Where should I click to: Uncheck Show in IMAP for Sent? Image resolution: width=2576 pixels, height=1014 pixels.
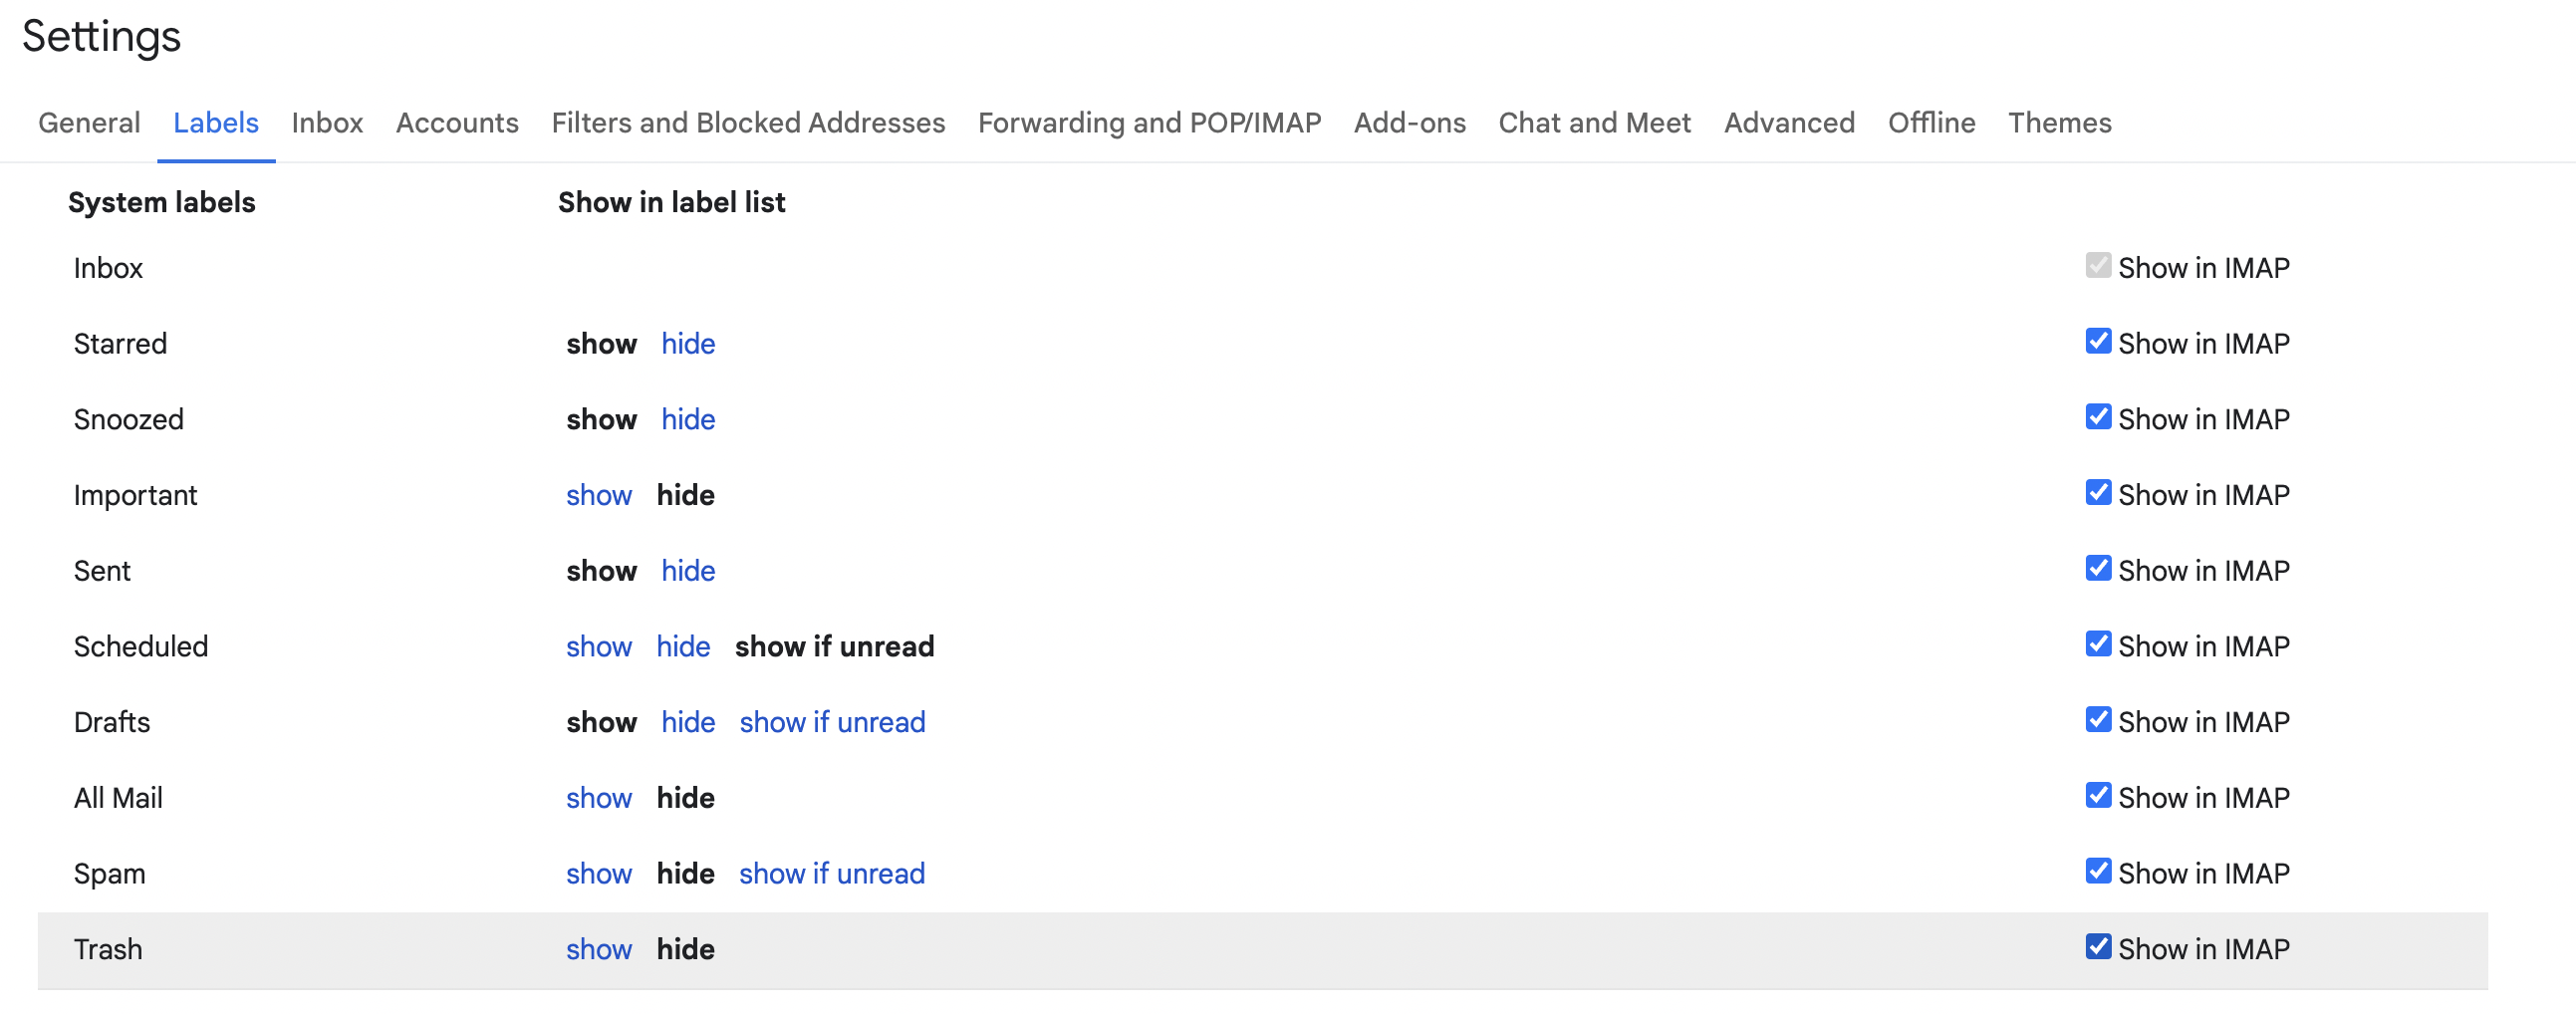click(x=2097, y=568)
